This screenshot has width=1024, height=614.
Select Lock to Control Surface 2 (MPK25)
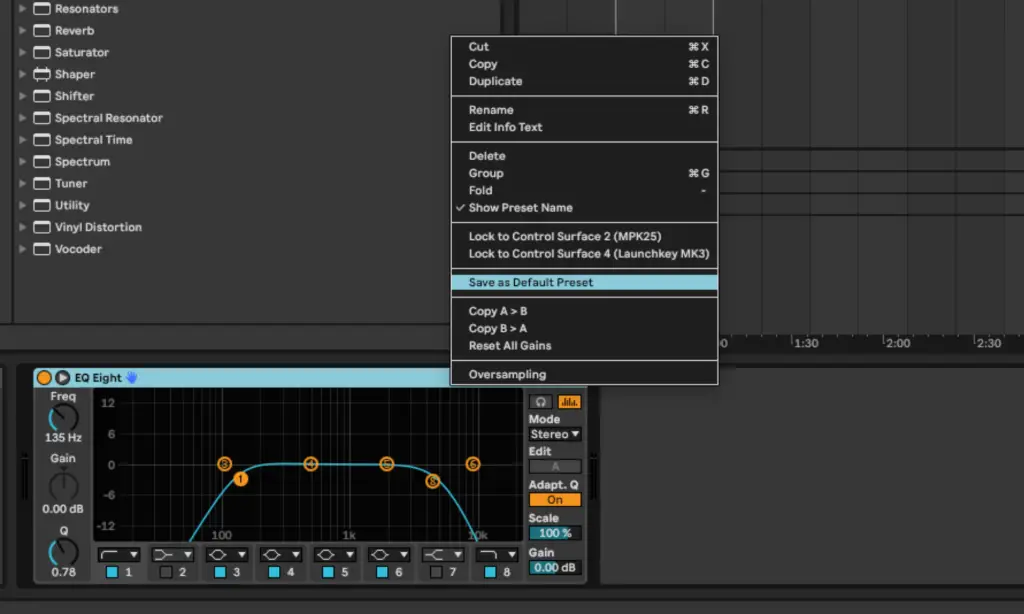(584, 236)
